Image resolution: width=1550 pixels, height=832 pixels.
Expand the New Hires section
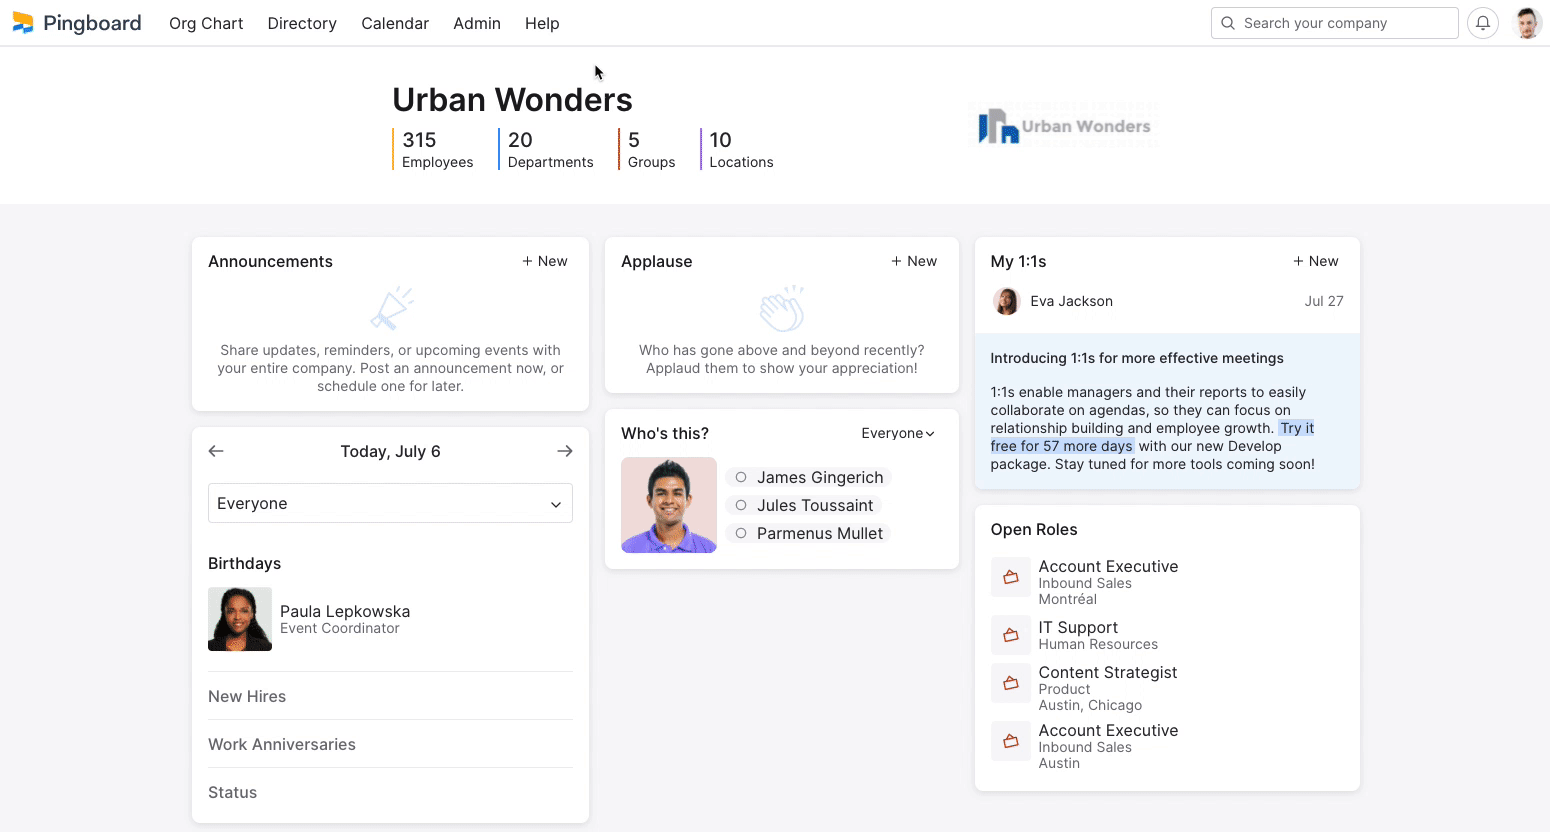point(247,696)
